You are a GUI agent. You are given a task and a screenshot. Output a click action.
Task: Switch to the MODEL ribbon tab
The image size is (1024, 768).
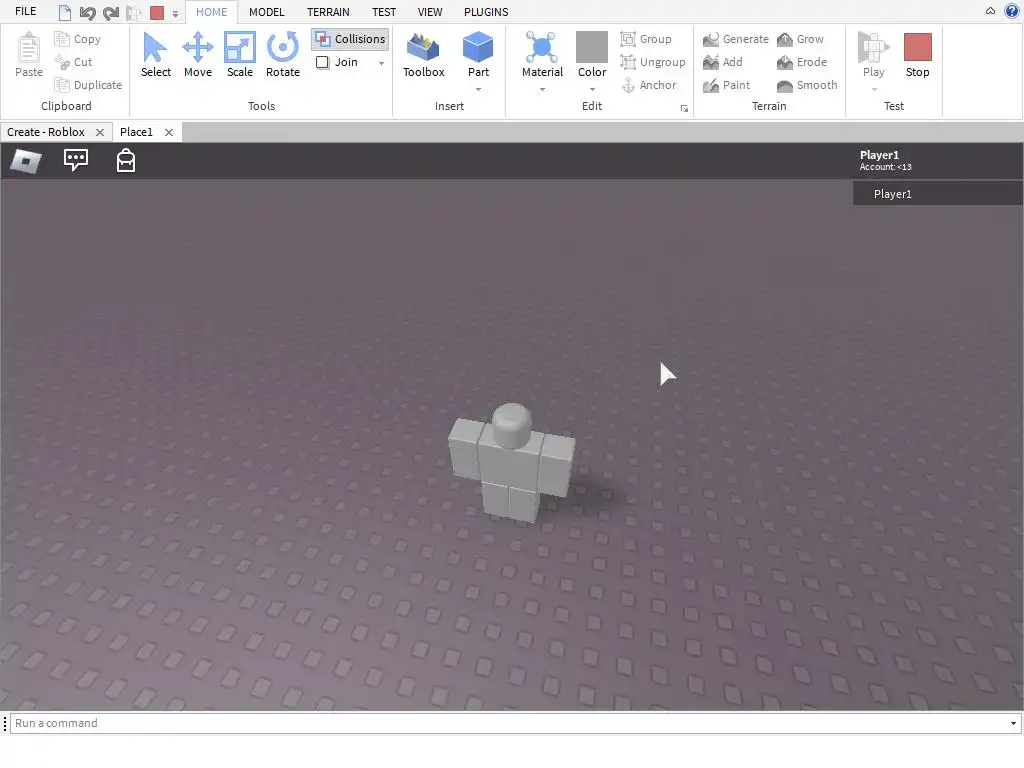(x=266, y=12)
